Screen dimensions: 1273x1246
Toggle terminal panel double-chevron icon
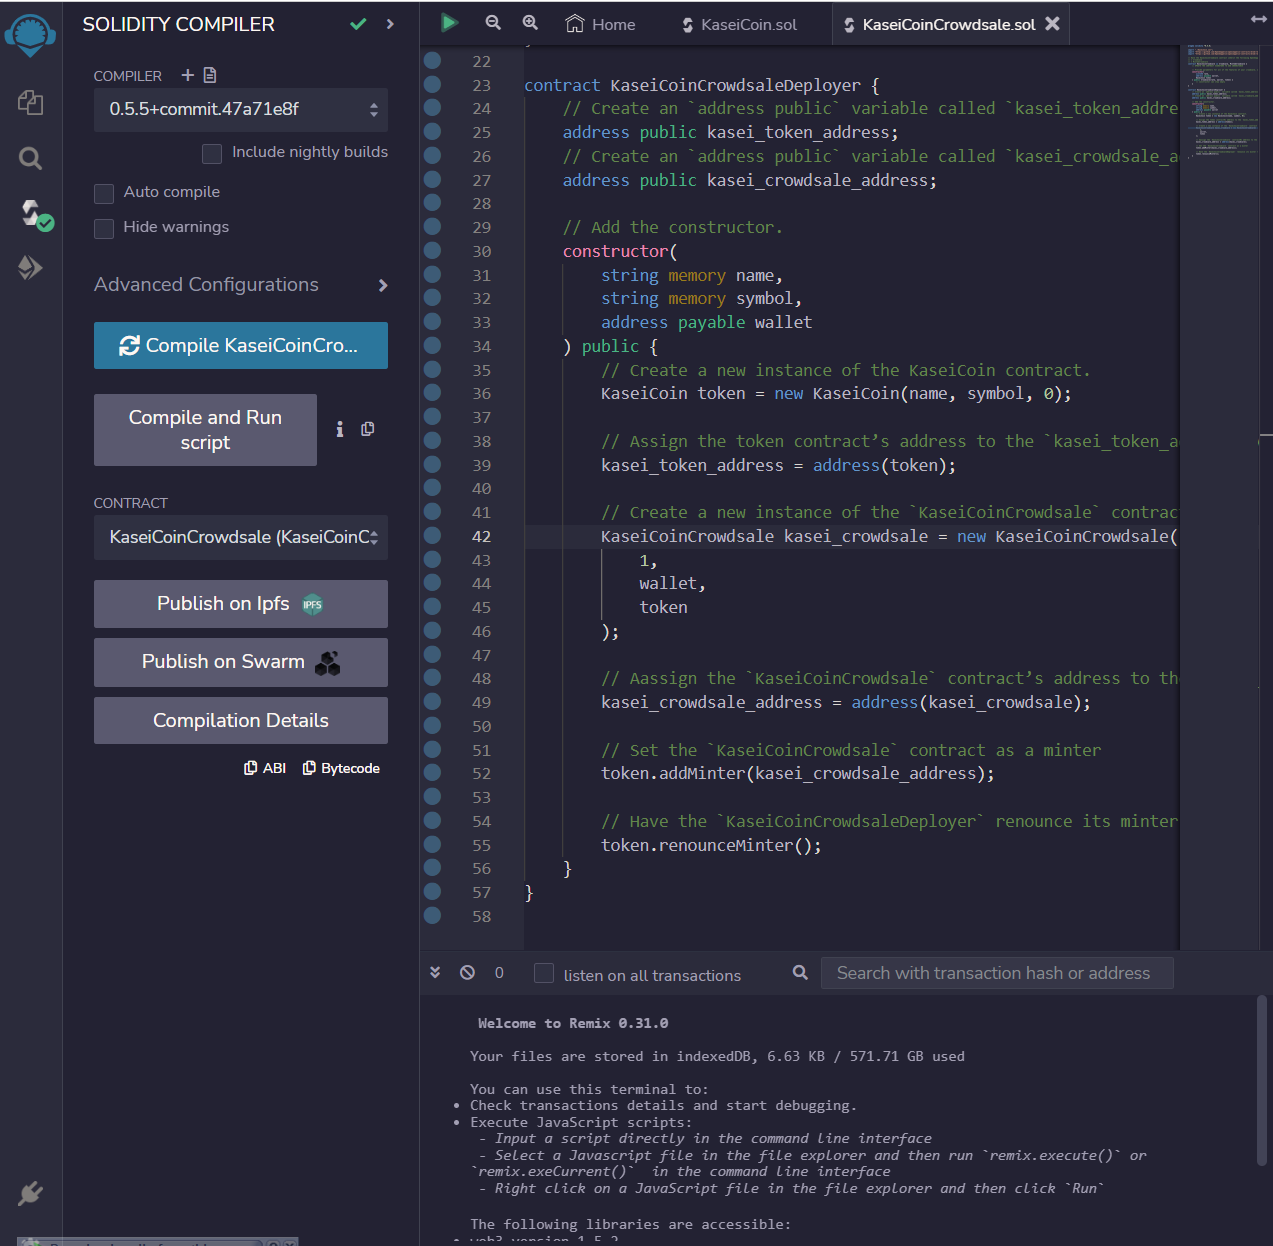click(x=435, y=972)
